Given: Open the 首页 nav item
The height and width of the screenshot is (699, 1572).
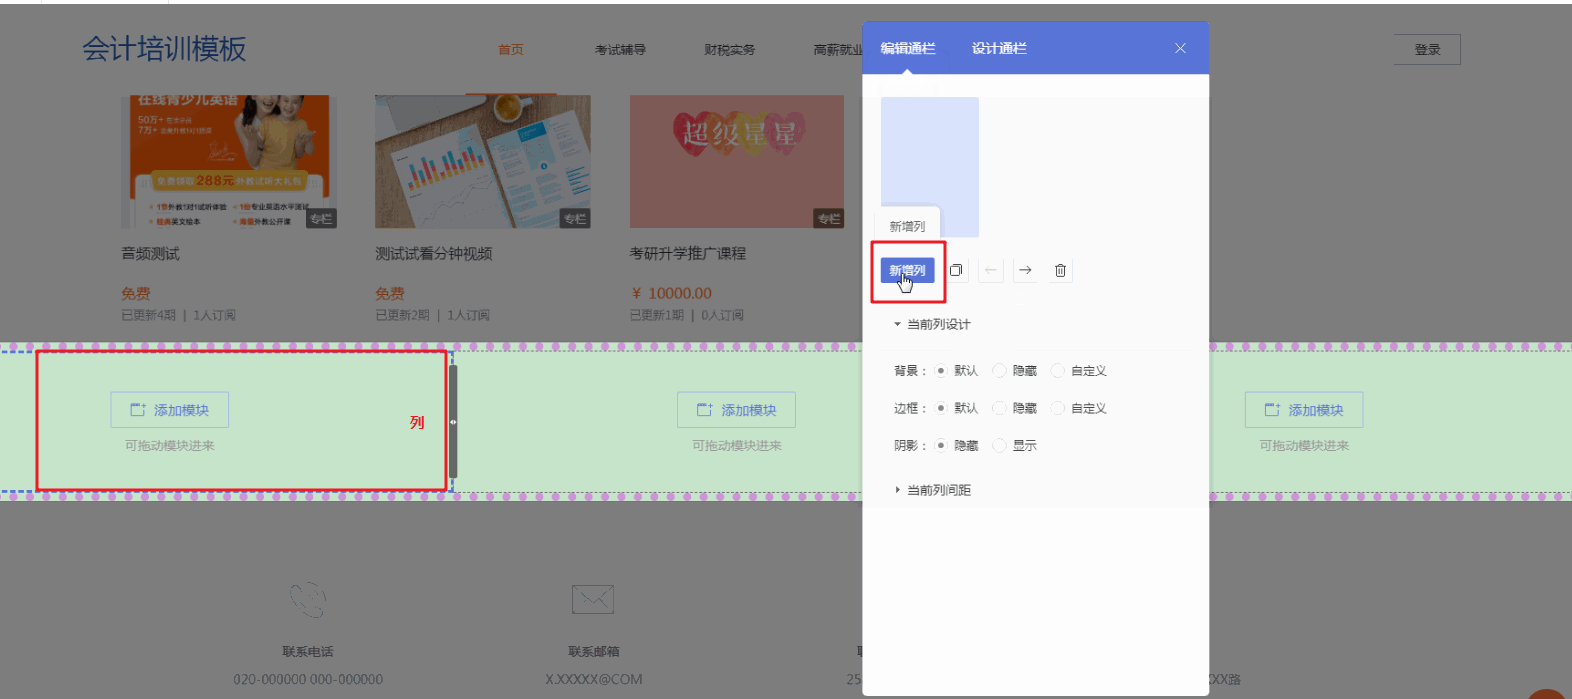Looking at the screenshot, I should pyautogui.click(x=511, y=50).
